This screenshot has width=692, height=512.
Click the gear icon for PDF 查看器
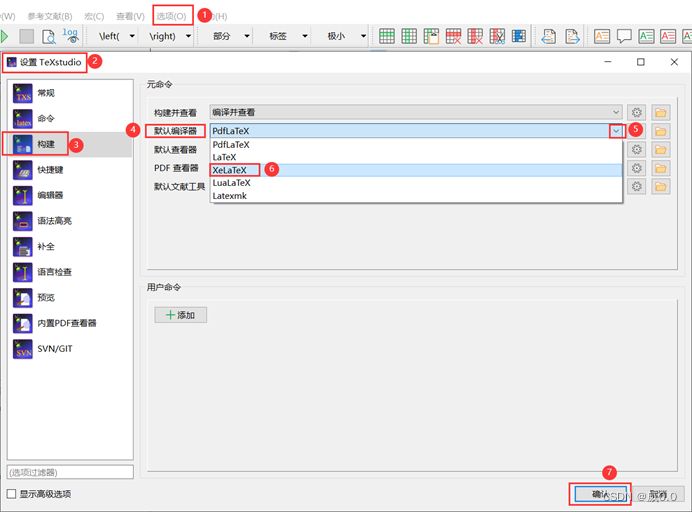636,168
